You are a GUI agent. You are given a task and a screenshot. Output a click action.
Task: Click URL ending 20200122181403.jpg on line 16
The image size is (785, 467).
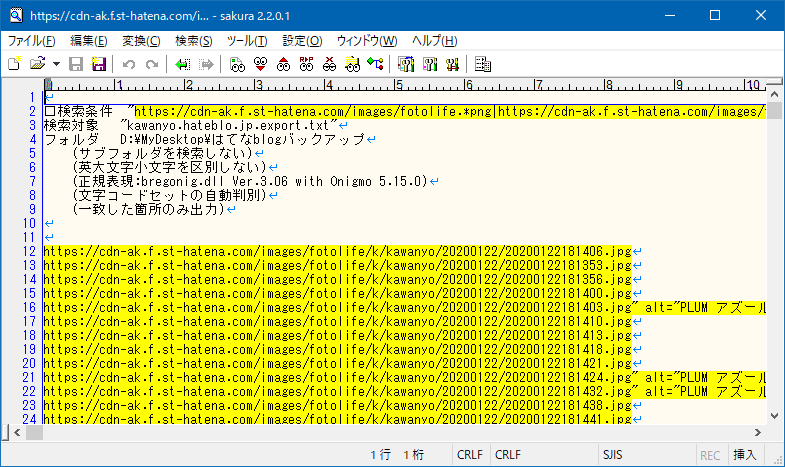pyautogui.click(x=337, y=308)
